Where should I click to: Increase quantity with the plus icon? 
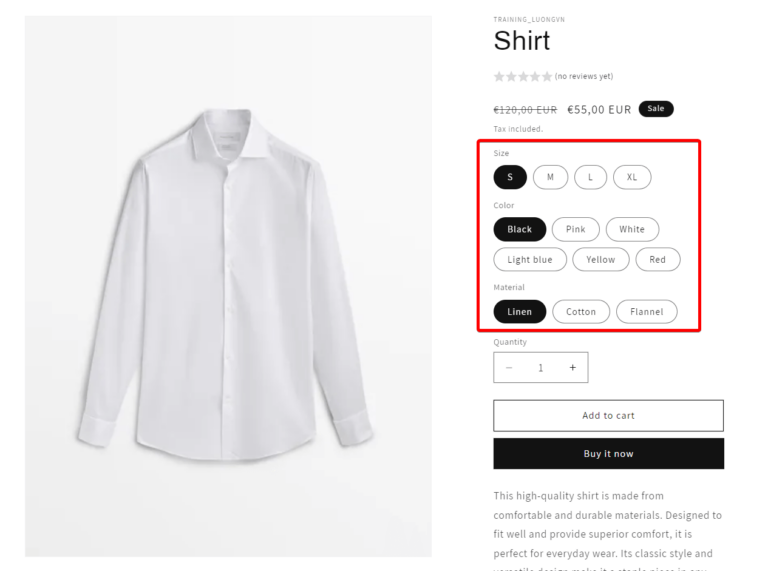pos(572,367)
